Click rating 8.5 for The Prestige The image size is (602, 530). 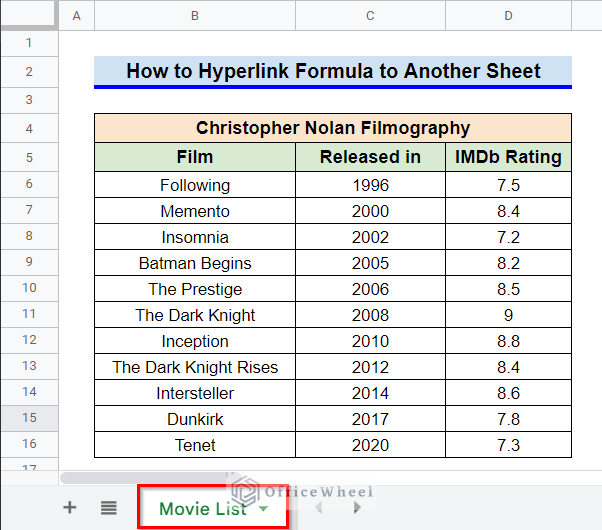[x=508, y=289]
